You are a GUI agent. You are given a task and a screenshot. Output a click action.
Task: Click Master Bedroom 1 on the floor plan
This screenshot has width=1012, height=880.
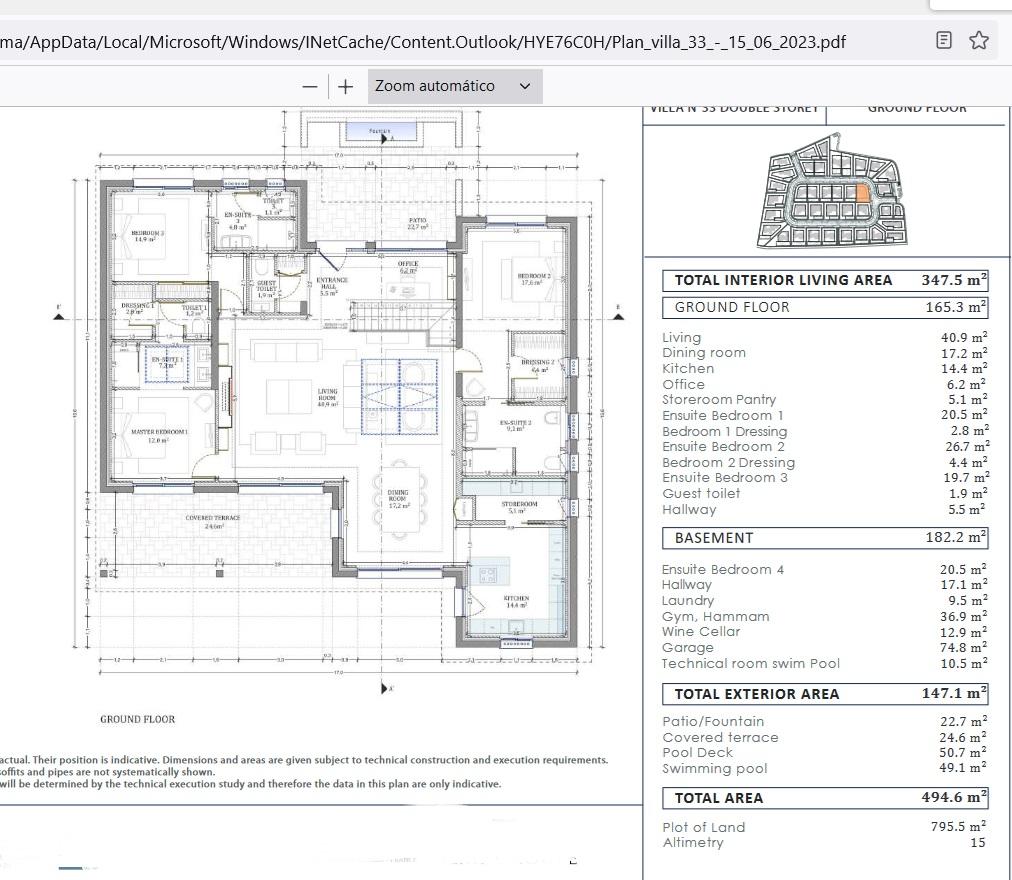point(160,435)
